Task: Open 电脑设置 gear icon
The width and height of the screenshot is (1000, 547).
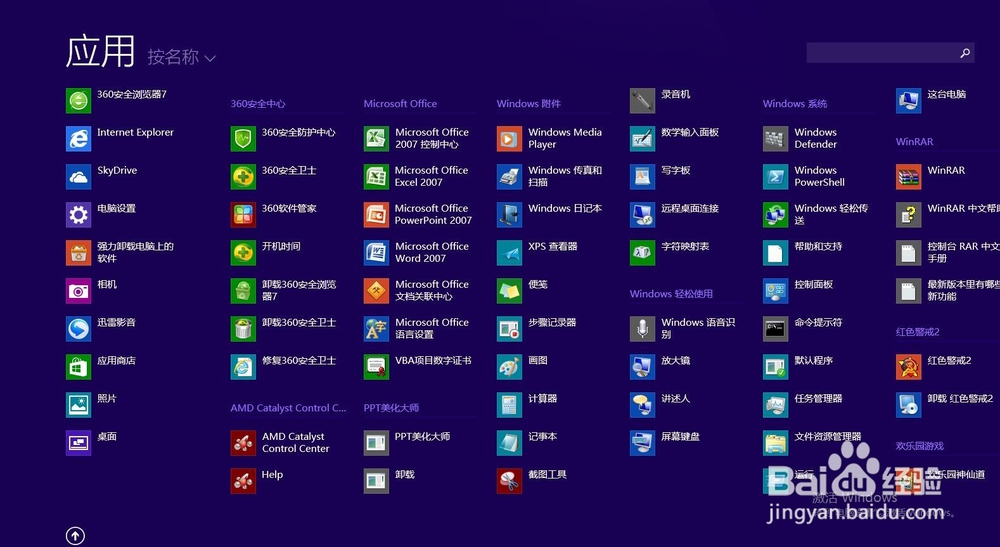Action: [x=78, y=215]
